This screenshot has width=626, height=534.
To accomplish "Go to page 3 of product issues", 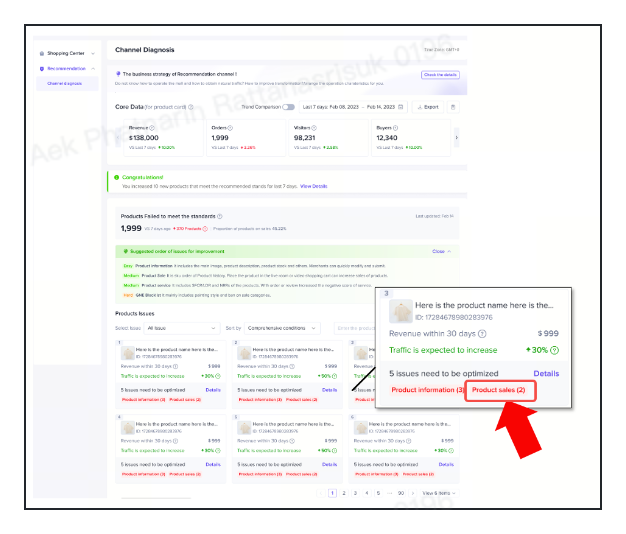I will pyautogui.click(x=355, y=493).
